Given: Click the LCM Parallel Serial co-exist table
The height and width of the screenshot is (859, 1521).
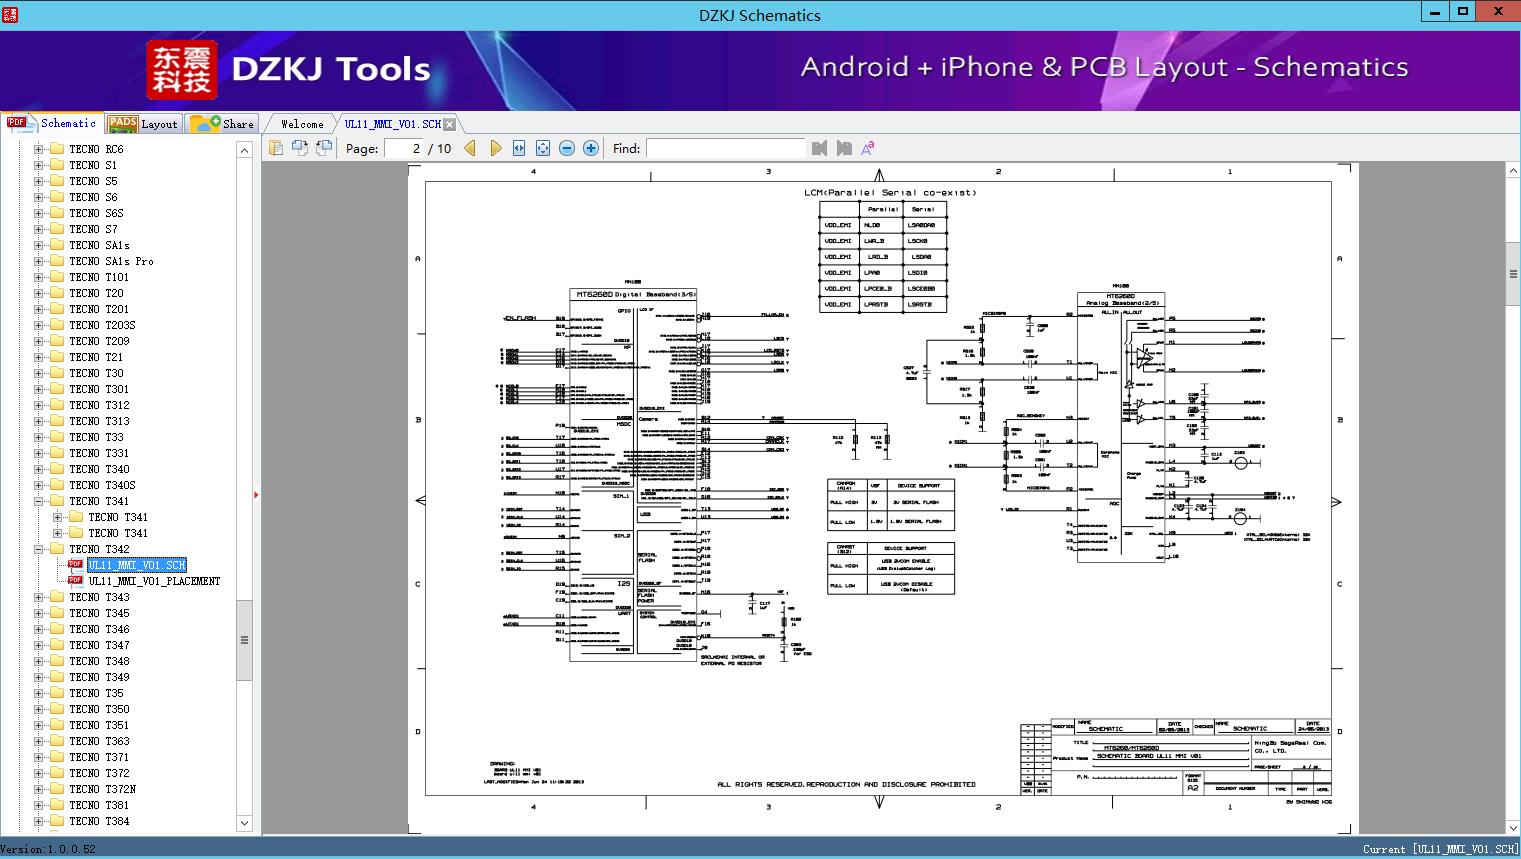Looking at the screenshot, I should click(883, 257).
